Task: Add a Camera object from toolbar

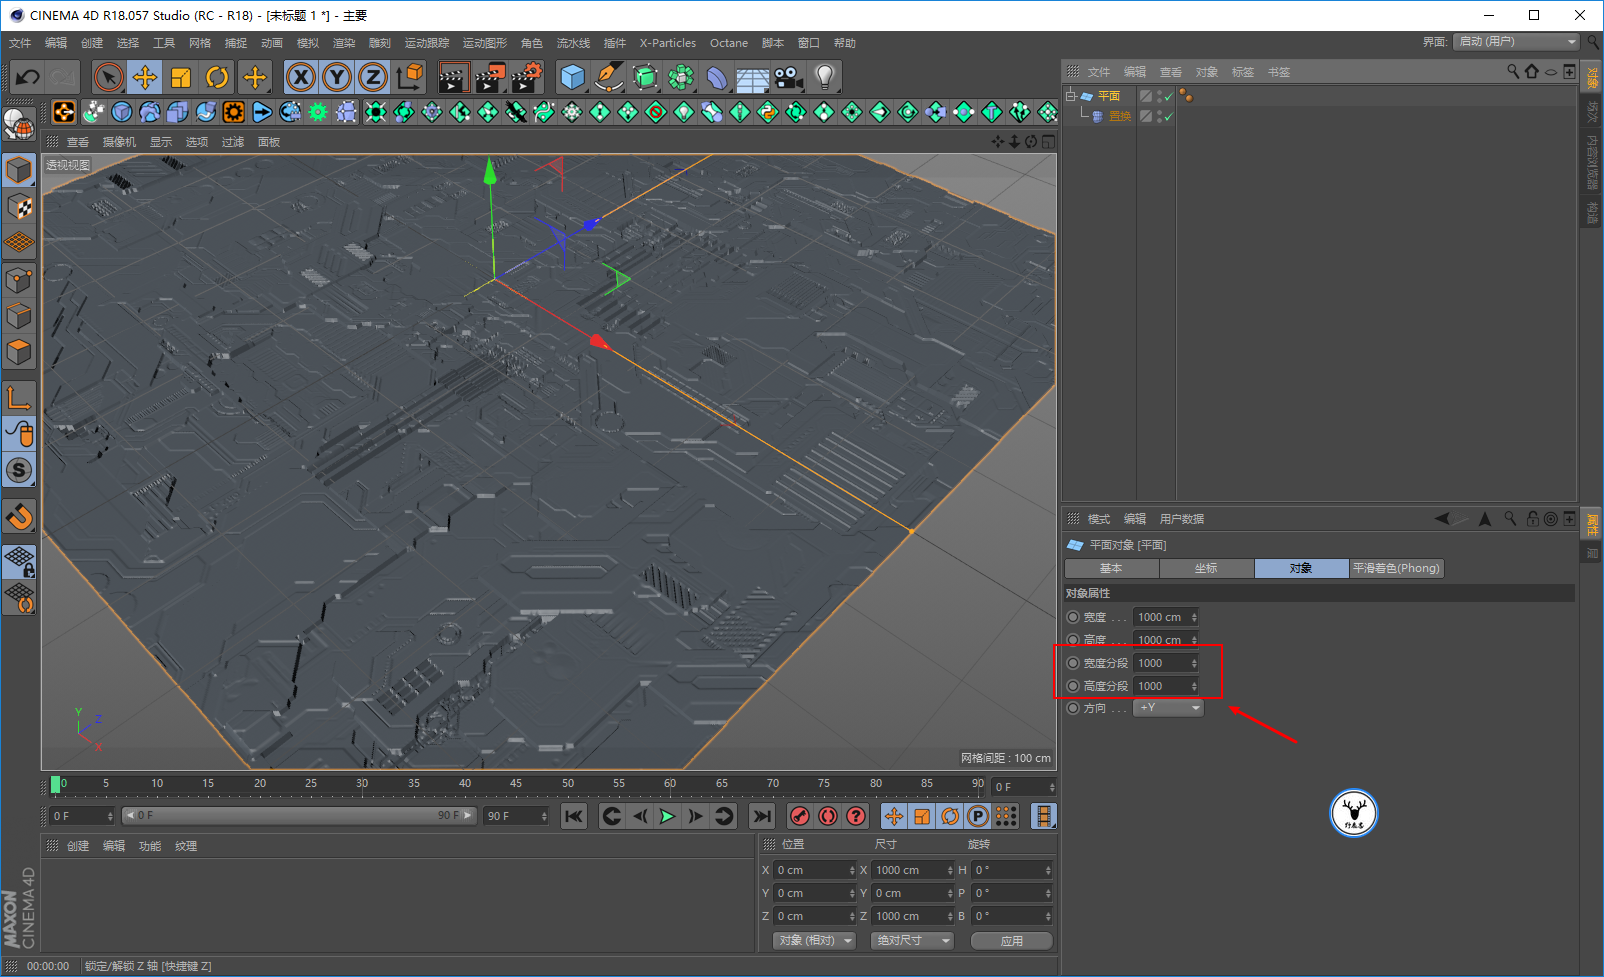Action: [788, 77]
